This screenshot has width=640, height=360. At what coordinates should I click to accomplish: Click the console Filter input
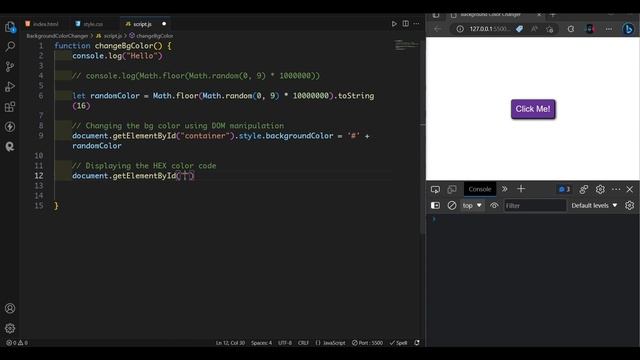[535, 205]
